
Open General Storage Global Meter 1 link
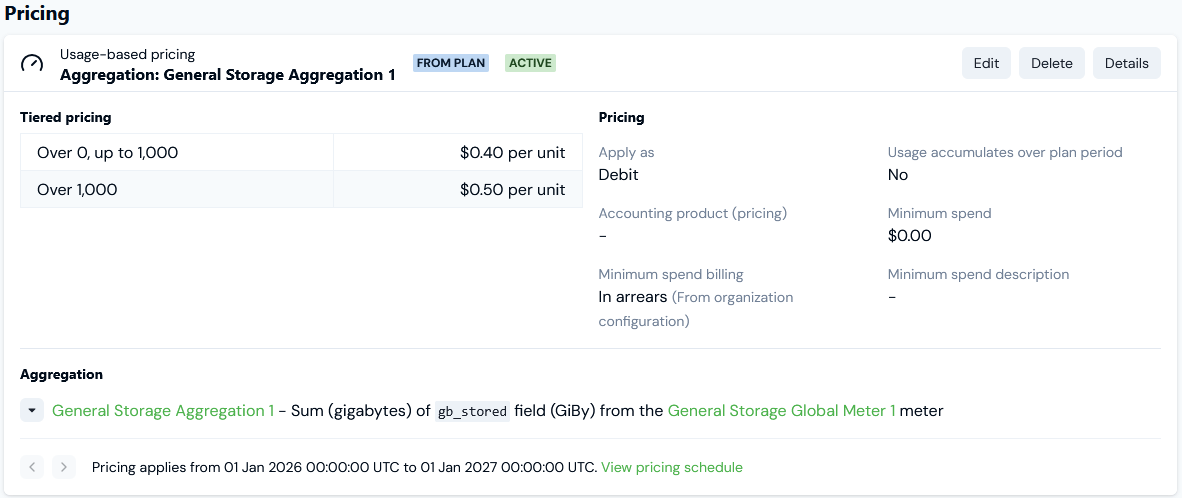tap(782, 411)
